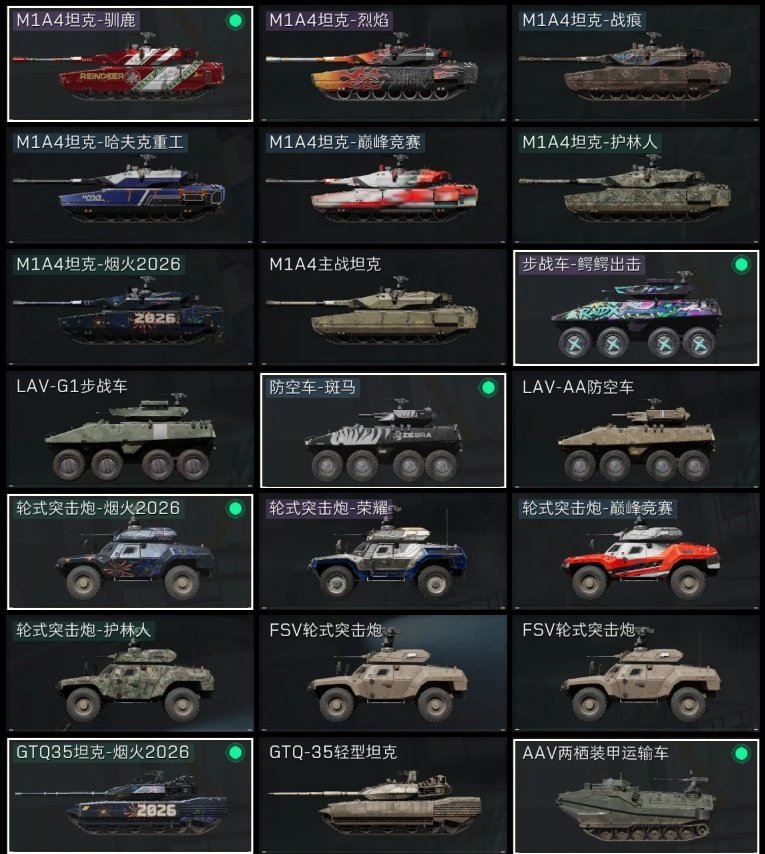Viewport: 765px width, 854px height.
Task: Toggle green equipped dot on 步战车-鳄鳄出击
Action: (741, 265)
